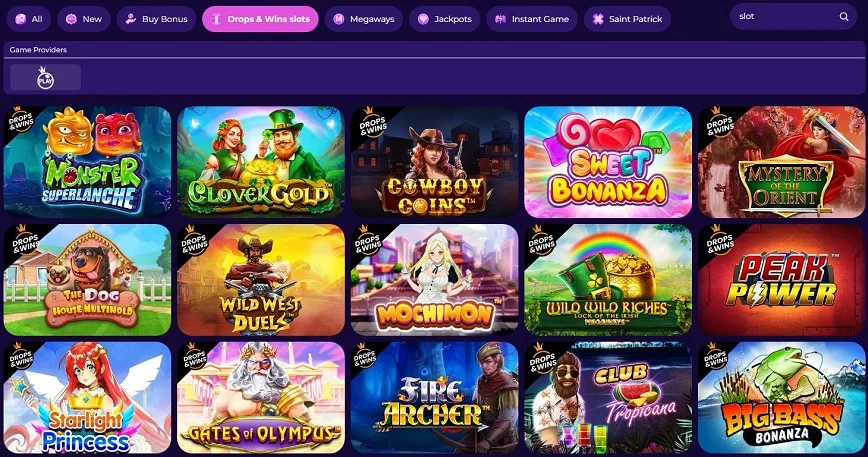868x457 pixels.
Task: Click the Instant Game tab's icon
Action: point(500,19)
